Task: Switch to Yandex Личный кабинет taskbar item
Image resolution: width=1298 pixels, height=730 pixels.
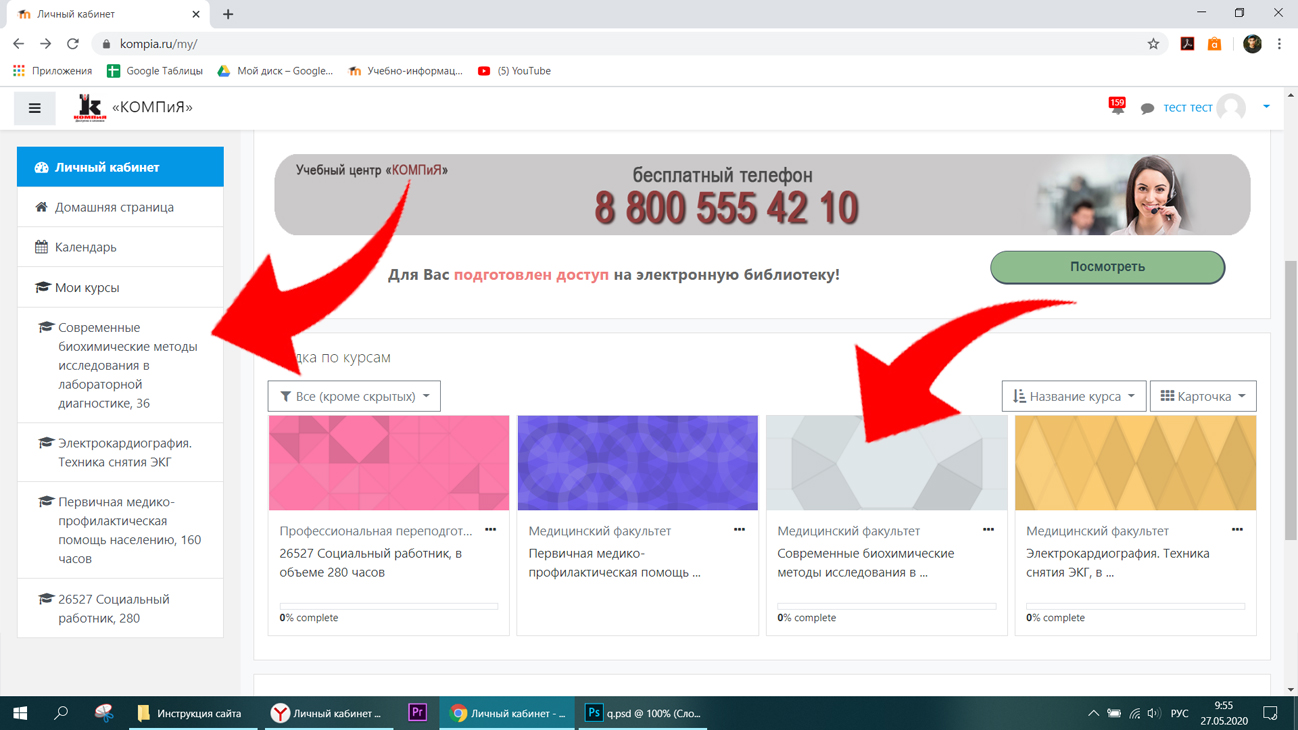Action: (327, 713)
